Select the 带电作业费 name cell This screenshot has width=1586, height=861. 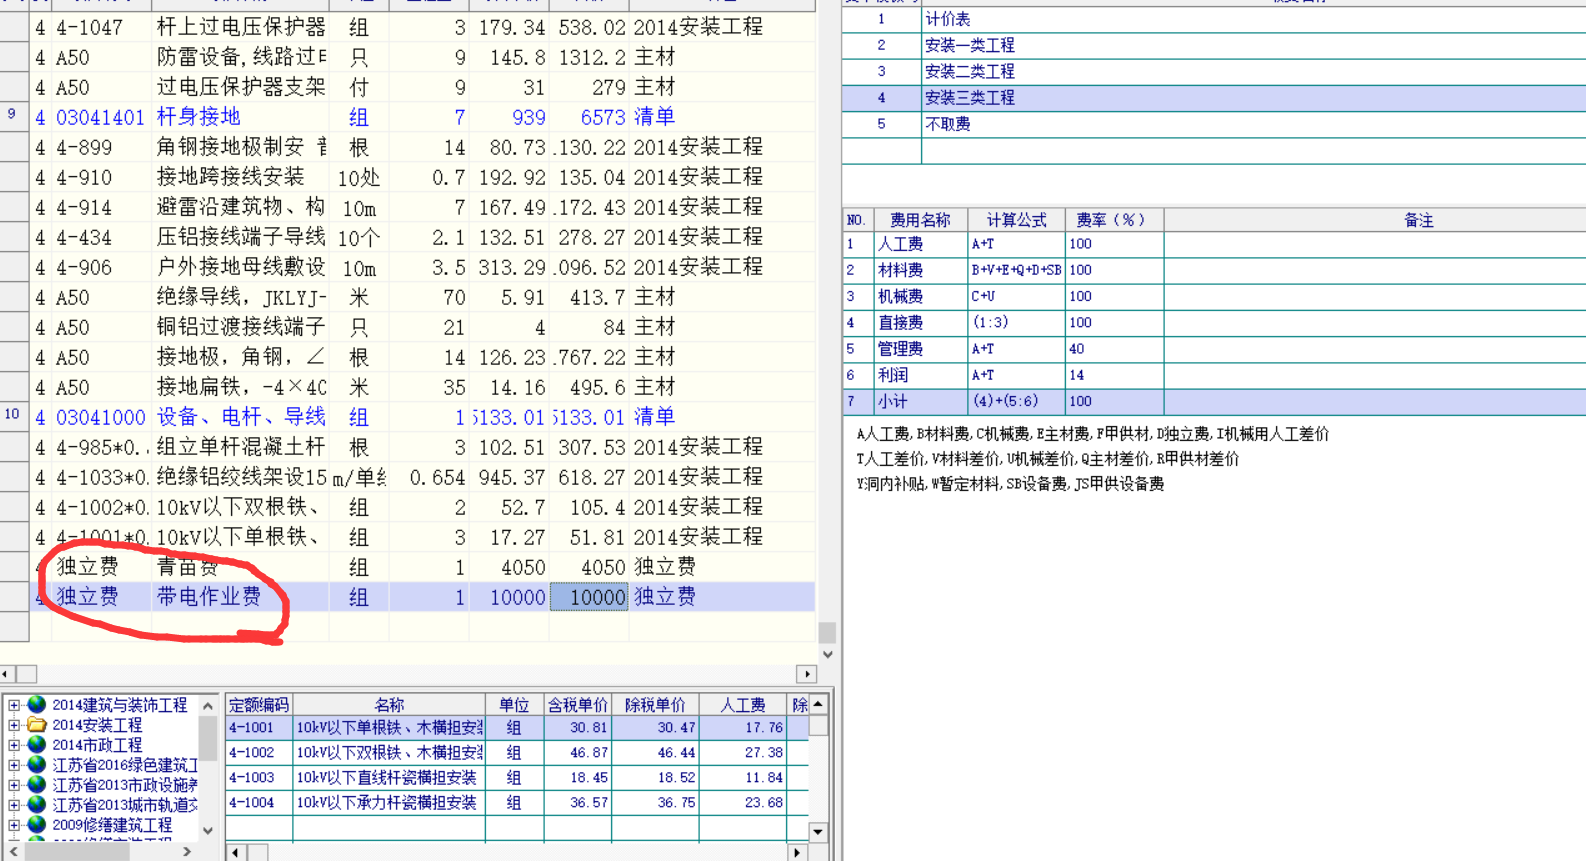coord(240,597)
